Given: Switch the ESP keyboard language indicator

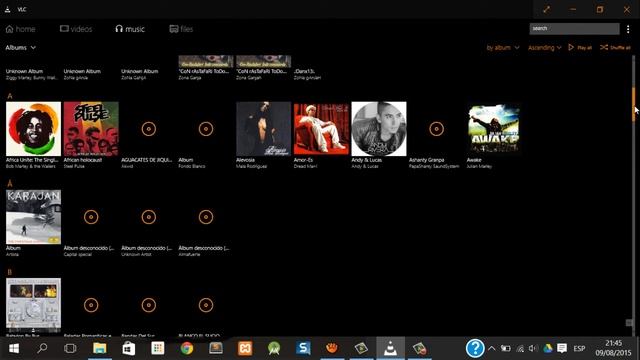Looking at the screenshot, I should [x=579, y=348].
